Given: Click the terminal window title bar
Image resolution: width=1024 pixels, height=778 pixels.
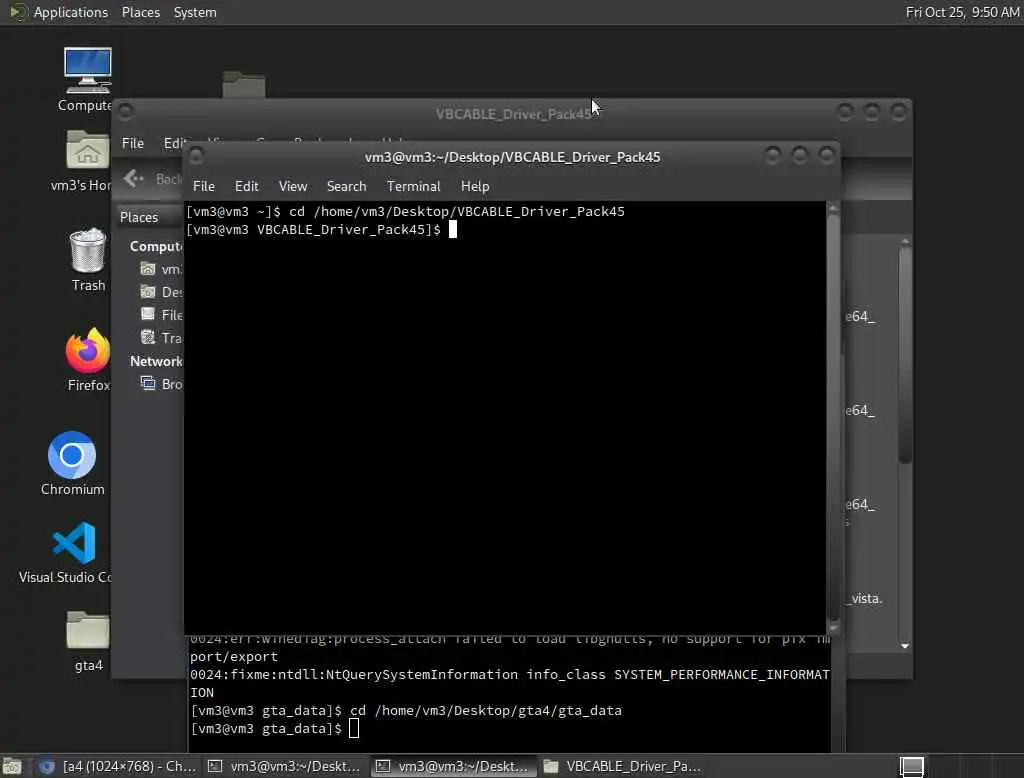Looking at the screenshot, I should point(512,157).
